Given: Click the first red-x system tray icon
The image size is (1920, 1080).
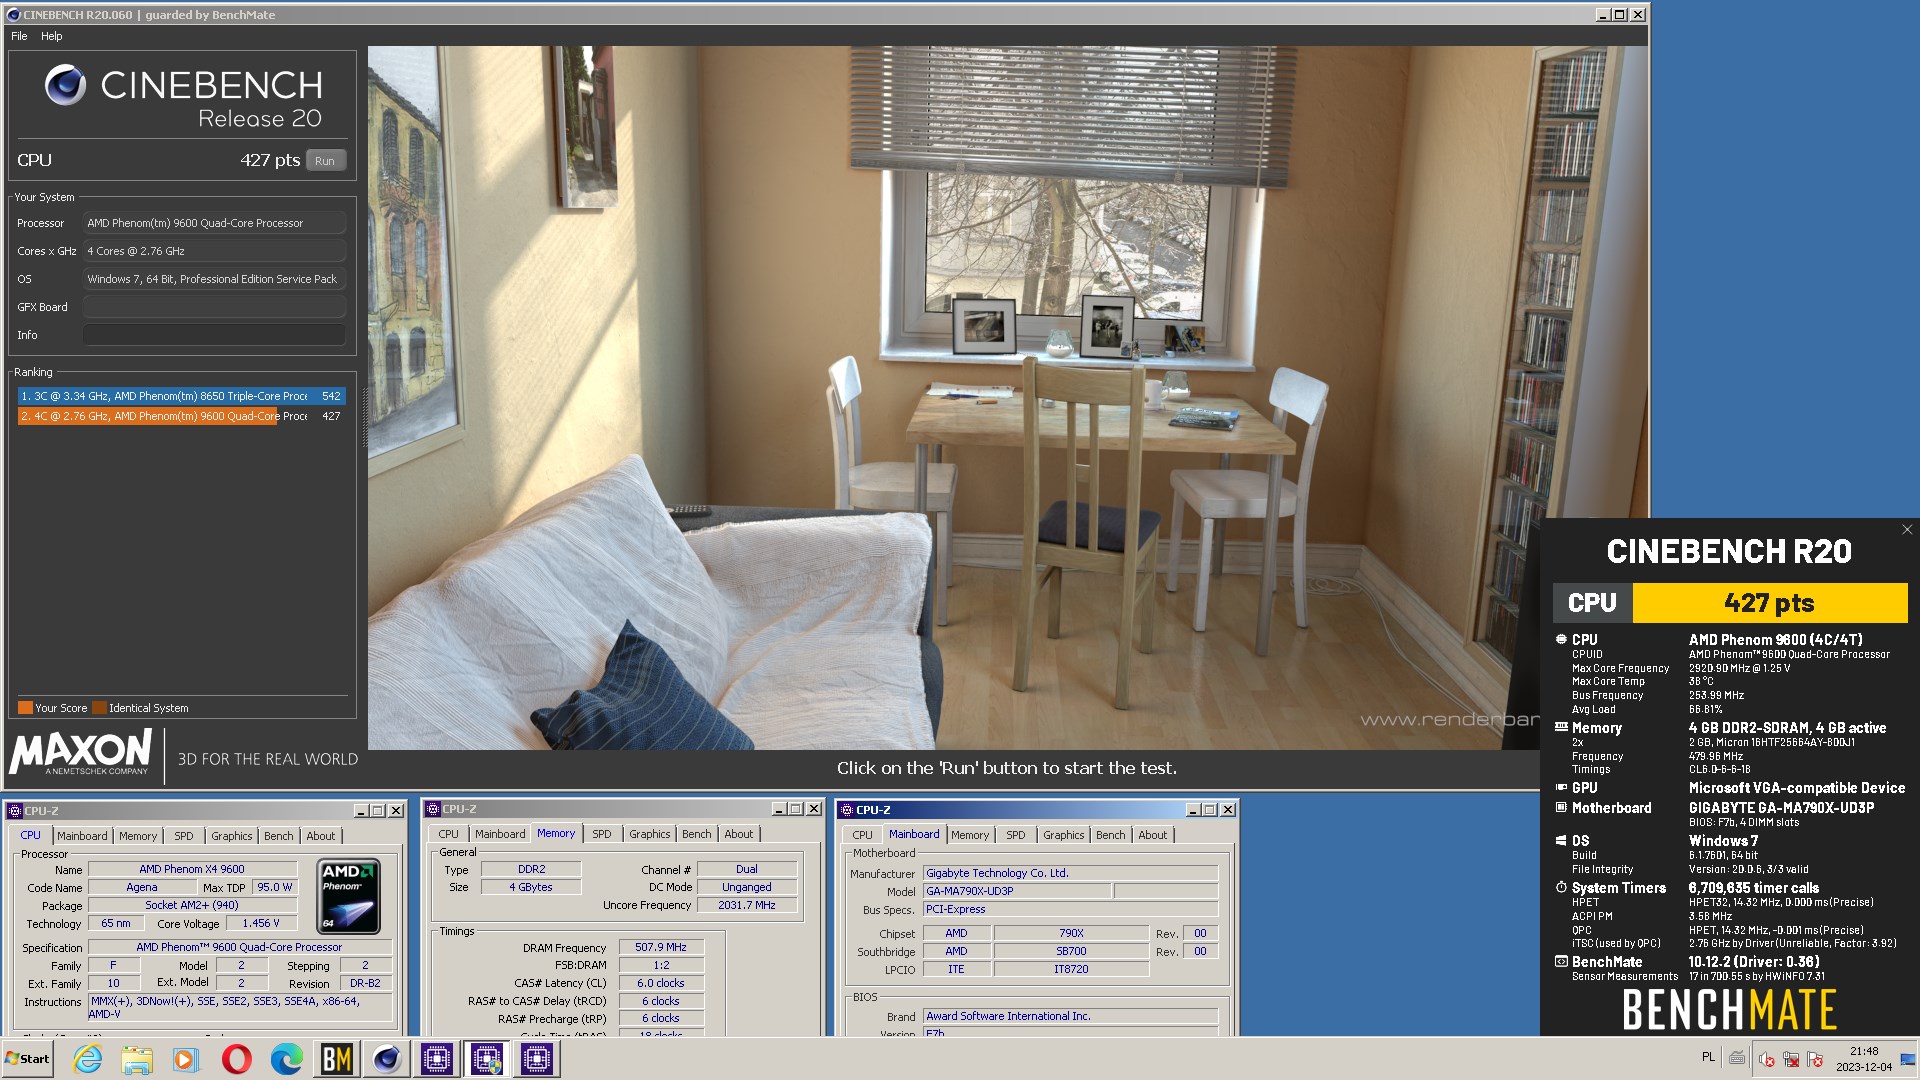Looking at the screenshot, I should (1766, 1059).
